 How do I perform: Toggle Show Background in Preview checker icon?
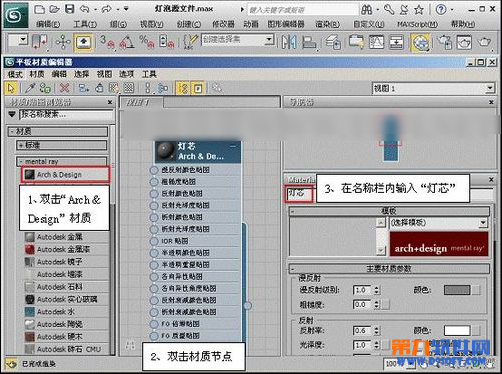point(129,88)
